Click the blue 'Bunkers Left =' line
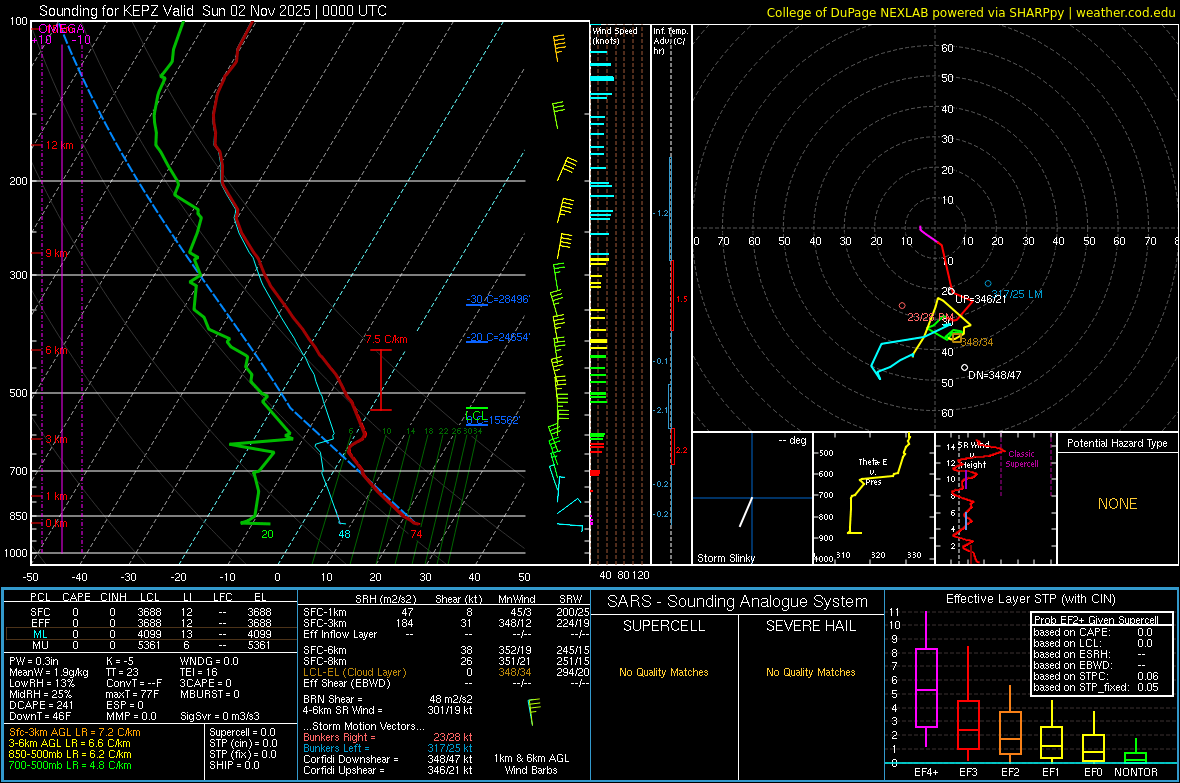 pyautogui.click(x=388, y=748)
